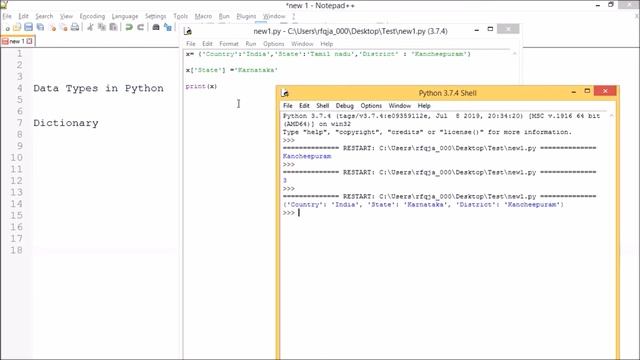Viewport: 640px width, 360px height.
Task: Click the 'Dictionary' text on line 7
Action: 66,123
